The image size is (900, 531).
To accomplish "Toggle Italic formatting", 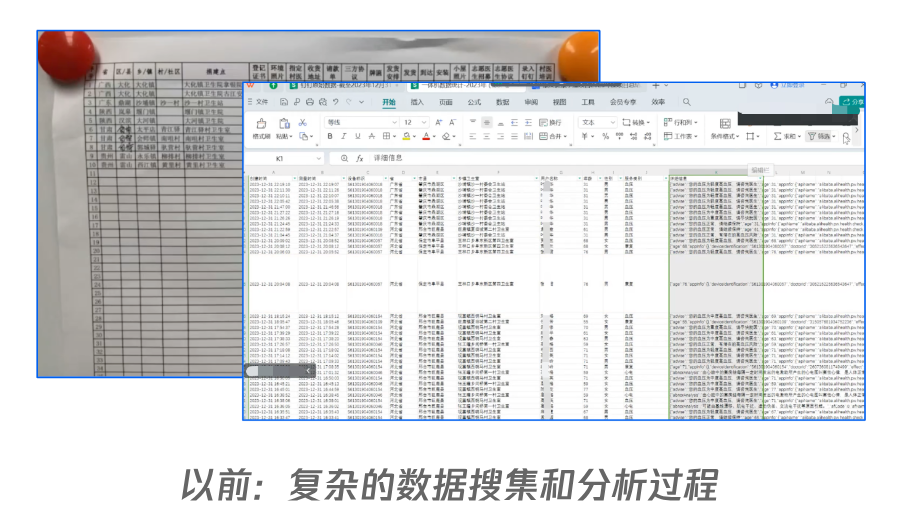I will (344, 137).
